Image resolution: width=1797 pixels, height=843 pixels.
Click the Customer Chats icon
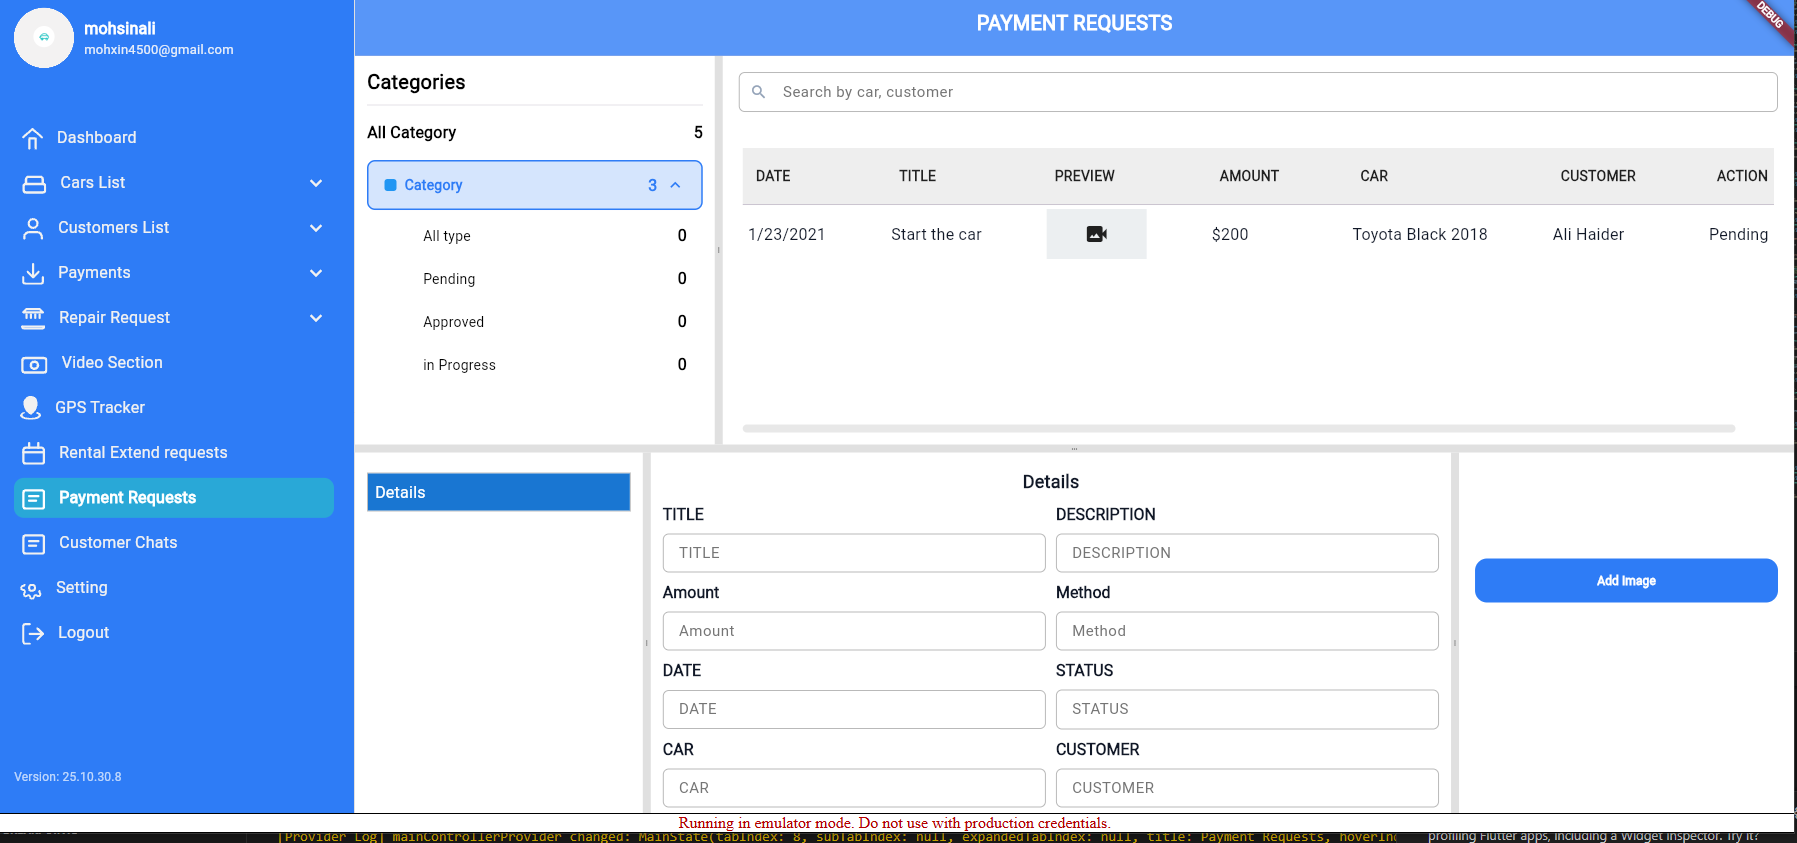point(34,543)
